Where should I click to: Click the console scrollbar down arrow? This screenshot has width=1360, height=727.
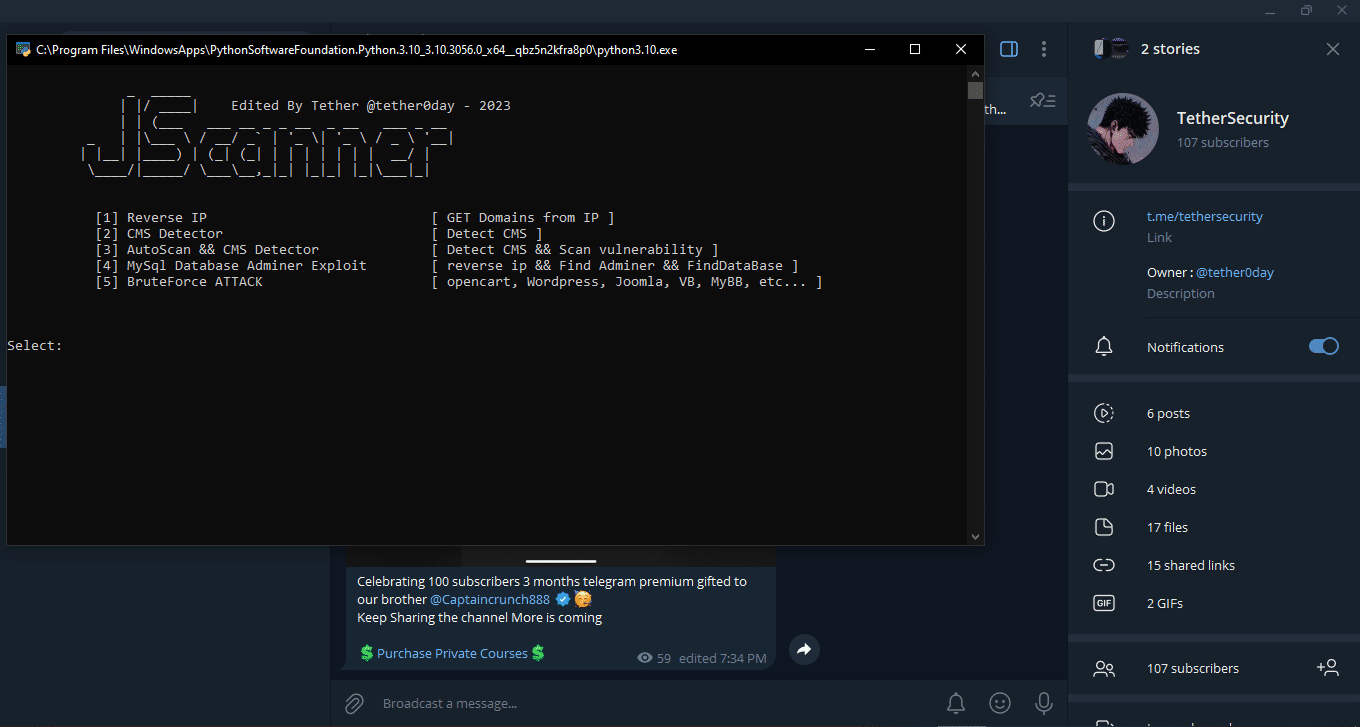click(975, 536)
